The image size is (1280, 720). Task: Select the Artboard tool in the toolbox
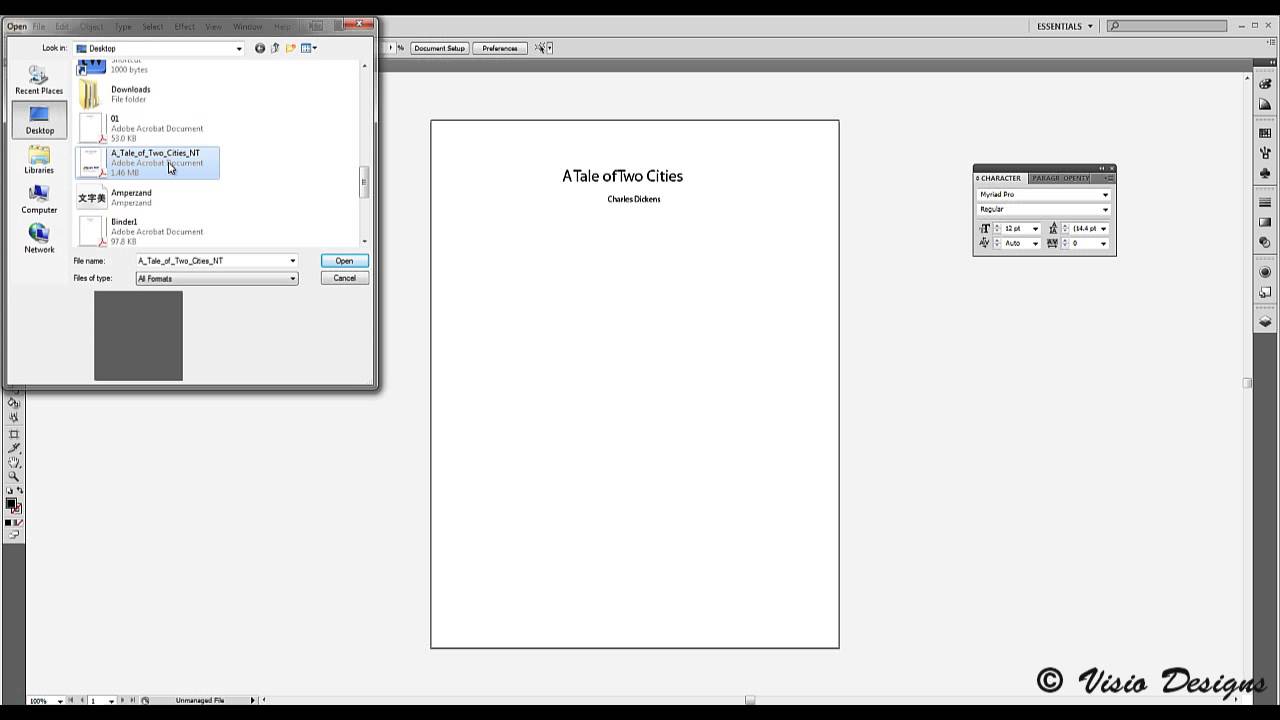point(14,434)
